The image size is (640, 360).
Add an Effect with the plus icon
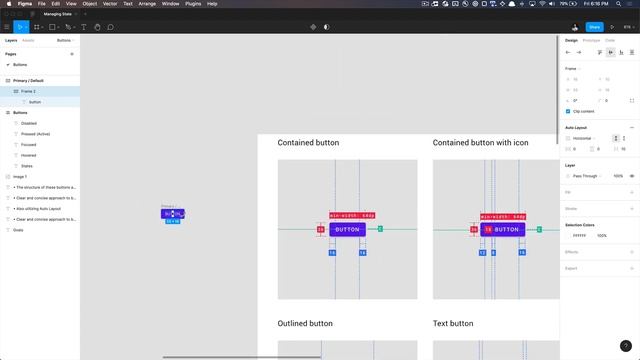click(x=632, y=252)
